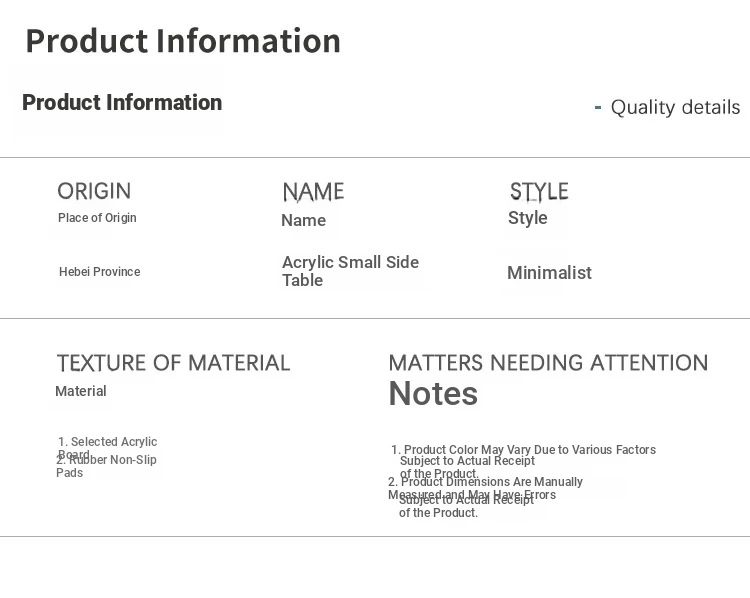Image resolution: width=750 pixels, height=598 pixels.
Task: Click Rubber Non-Slip Pads item
Action: click(x=106, y=466)
